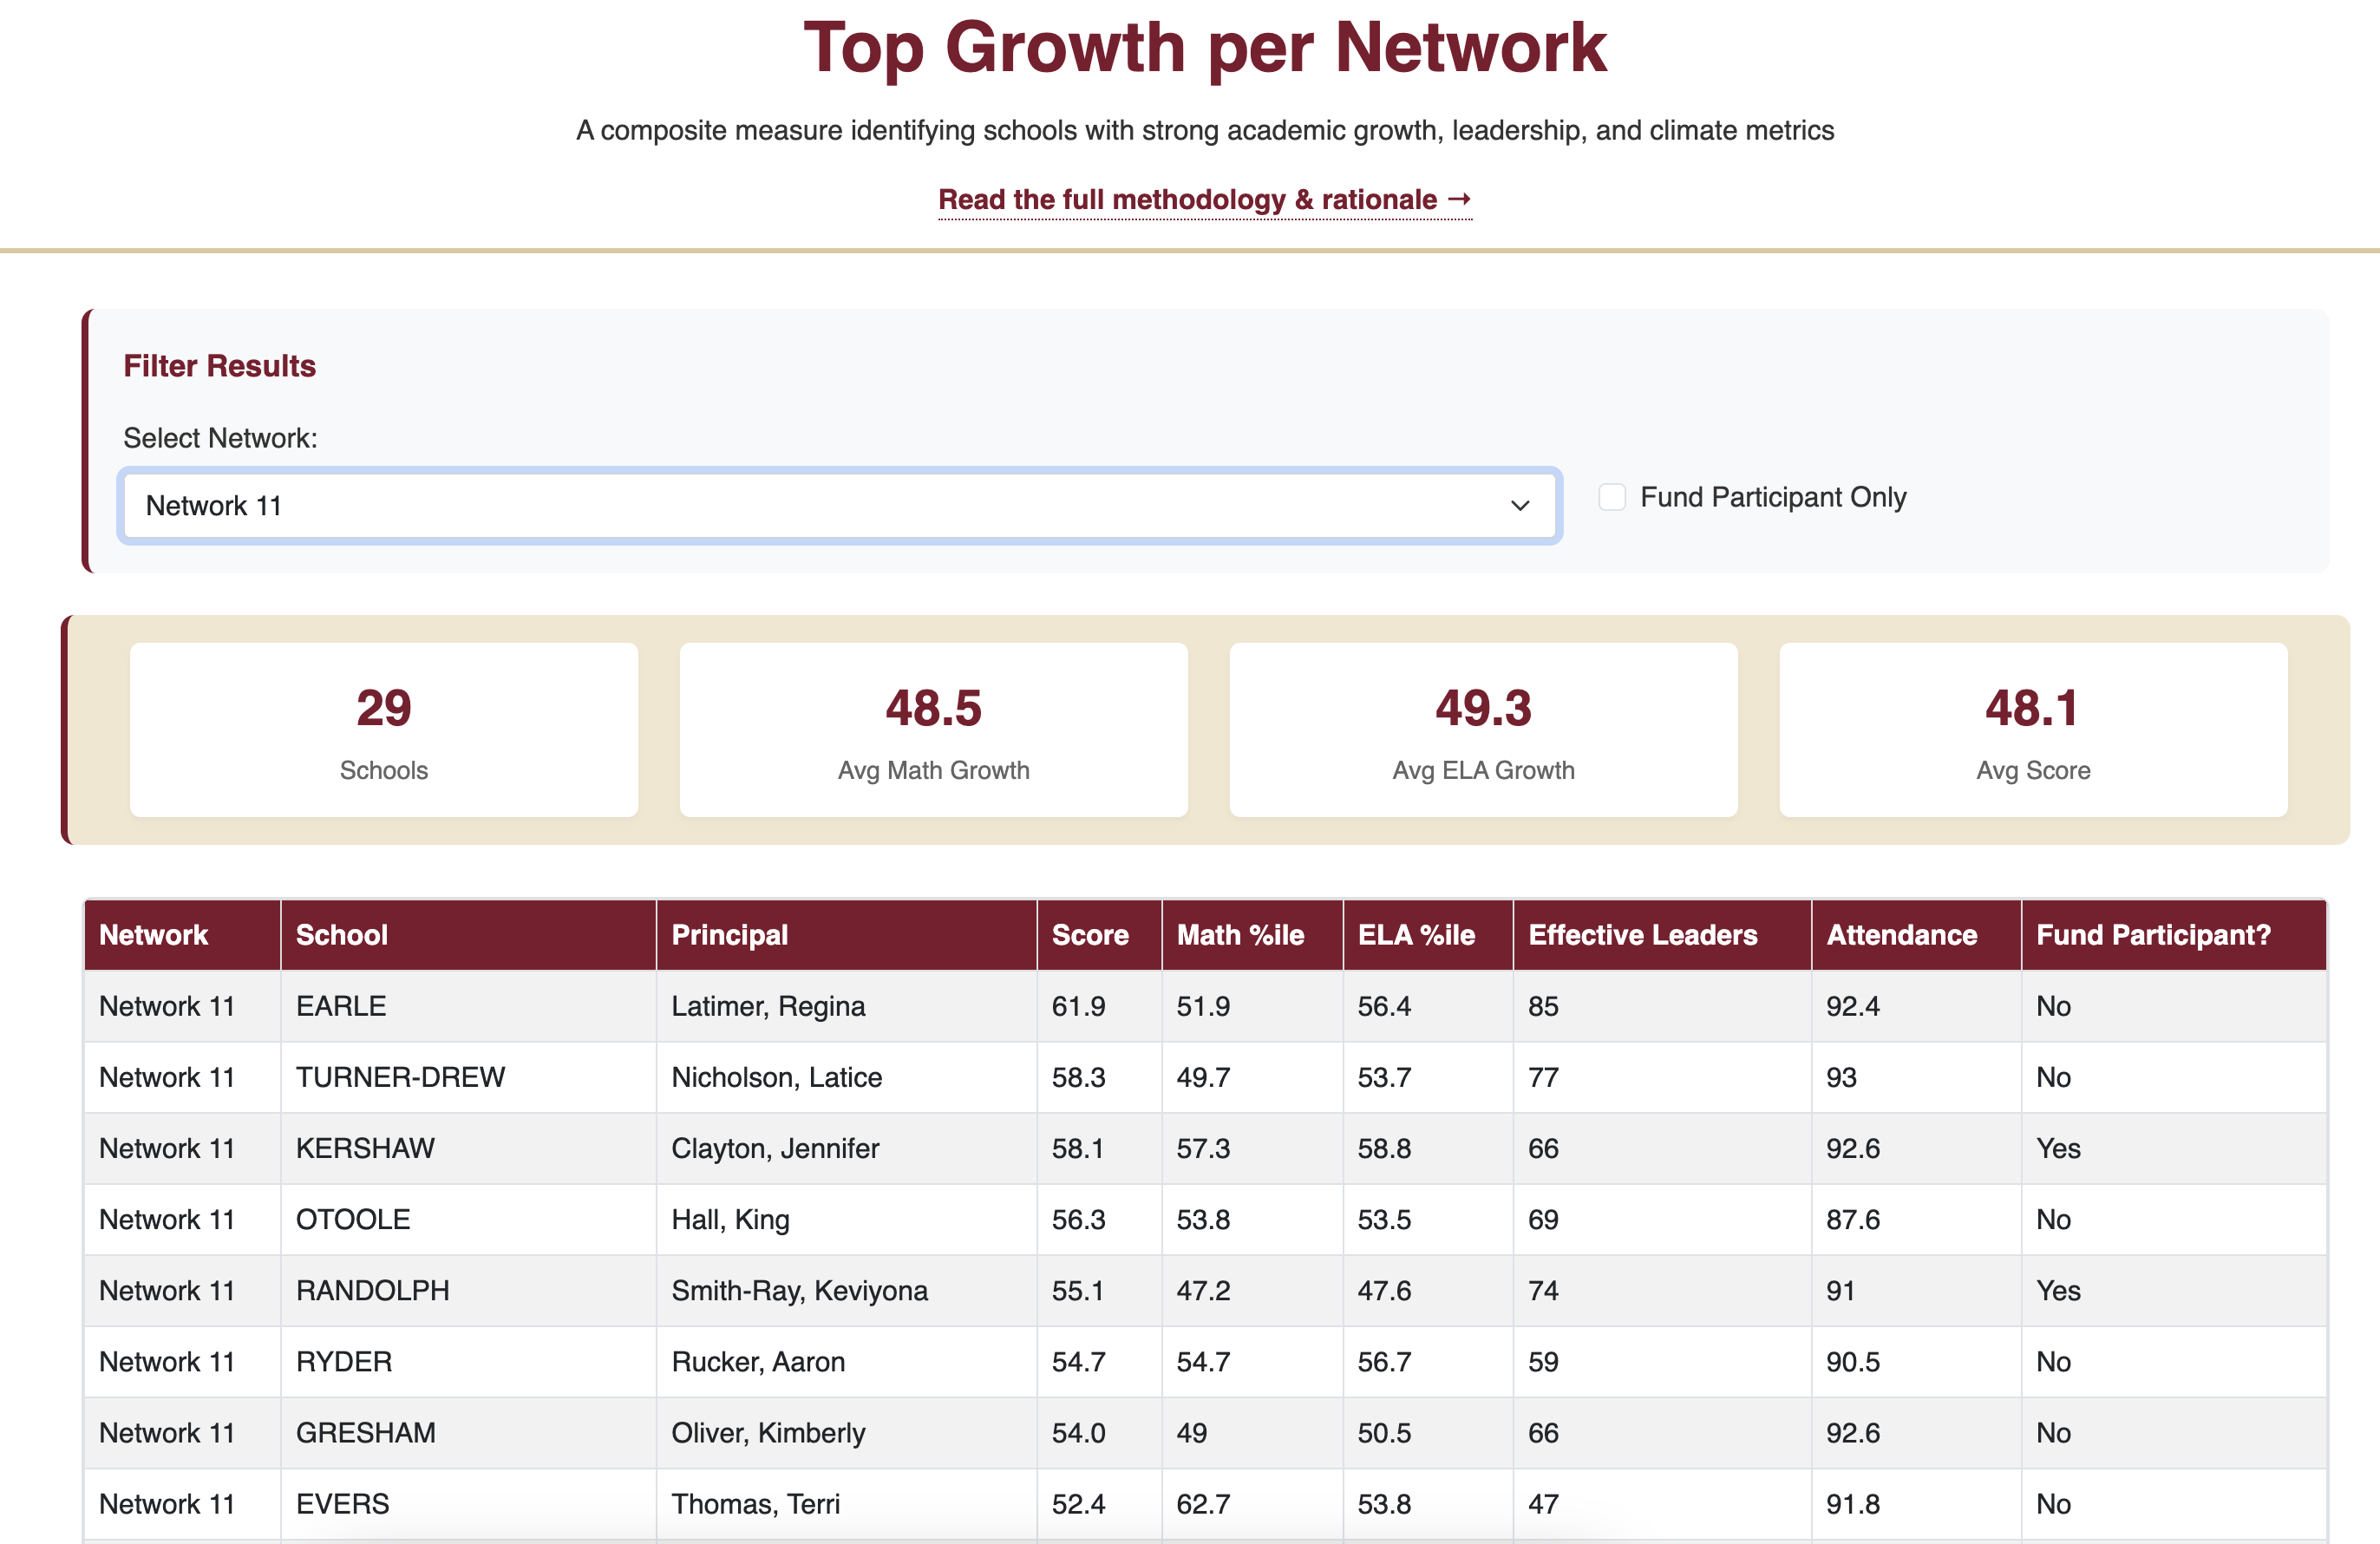Click the dropdown chevron arrow icon
Viewport: 2380px width, 1544px height.
tap(1519, 506)
